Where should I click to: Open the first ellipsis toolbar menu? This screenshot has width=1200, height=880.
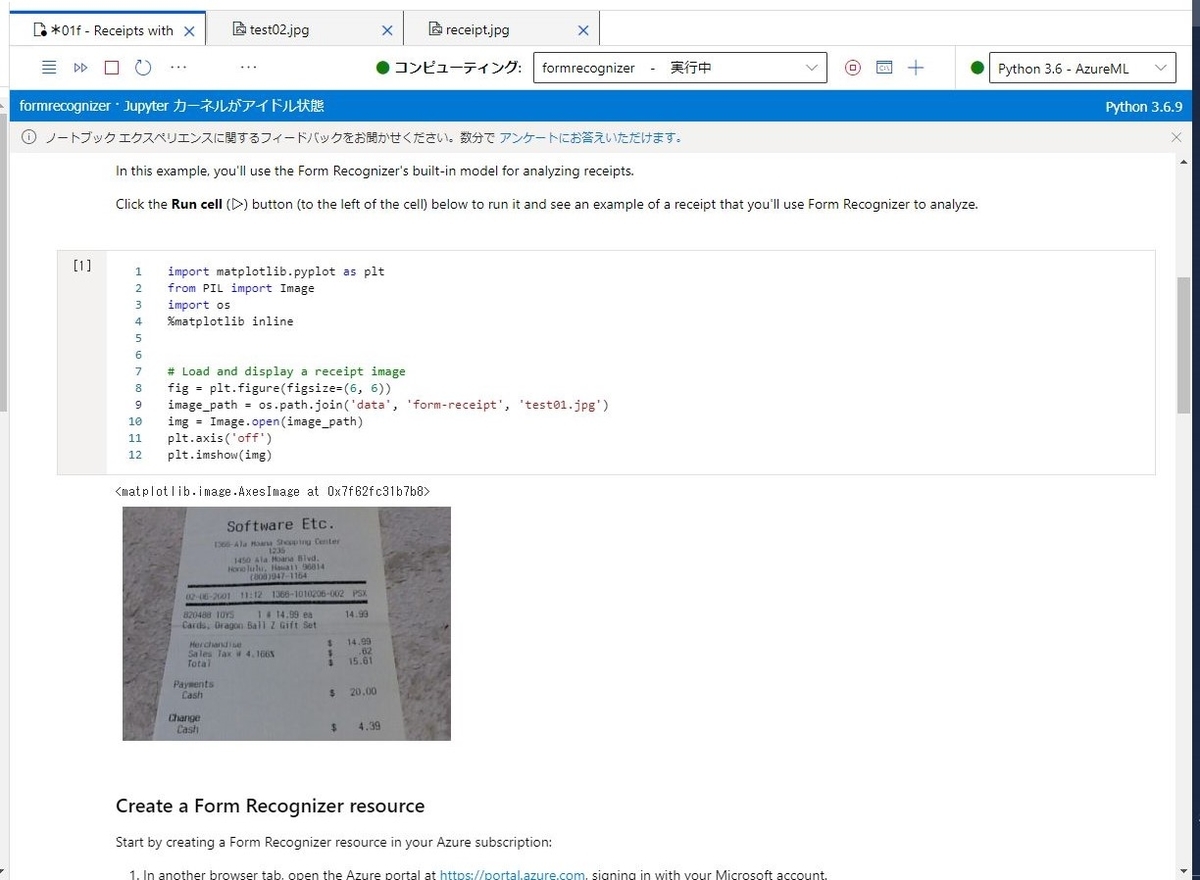178,68
